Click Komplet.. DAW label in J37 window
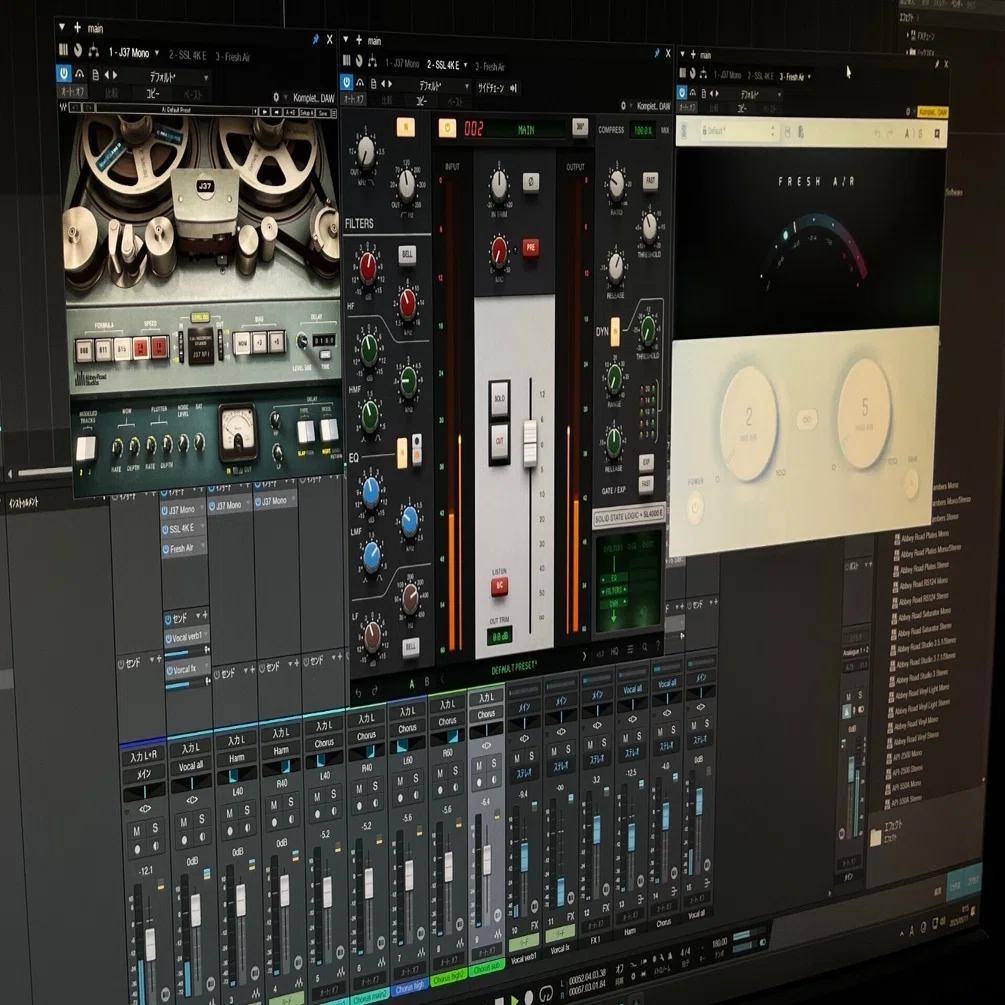This screenshot has width=1005, height=1005. point(313,98)
